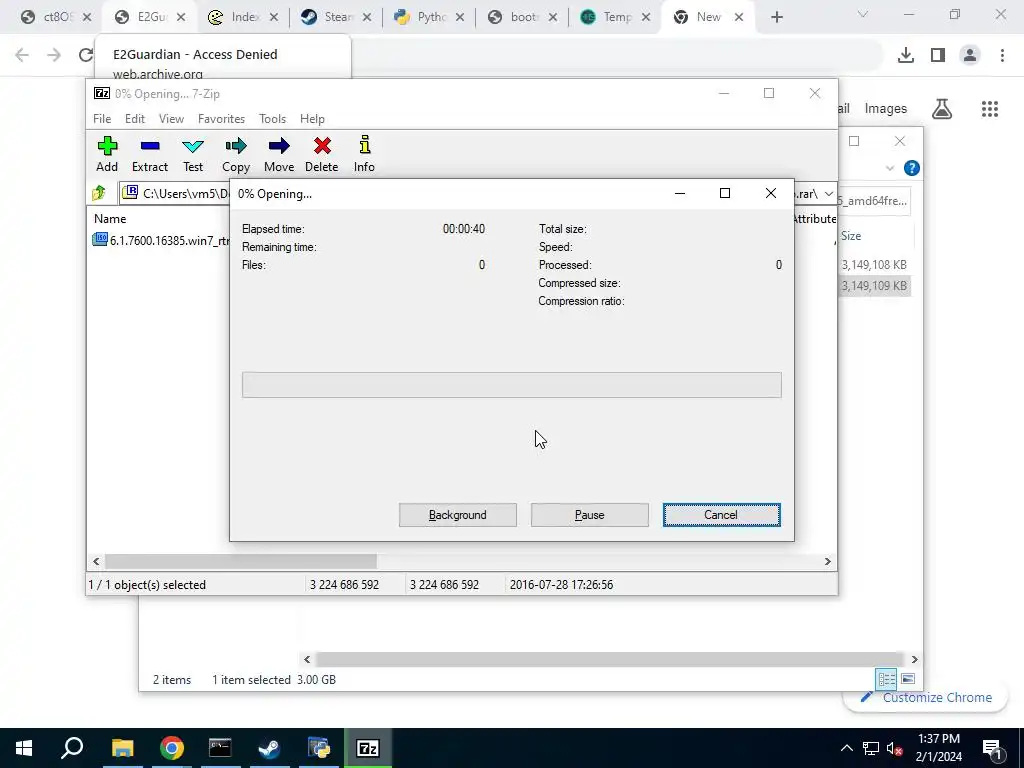Click Size column header in Explorer
1024x768 pixels.
tap(851, 236)
